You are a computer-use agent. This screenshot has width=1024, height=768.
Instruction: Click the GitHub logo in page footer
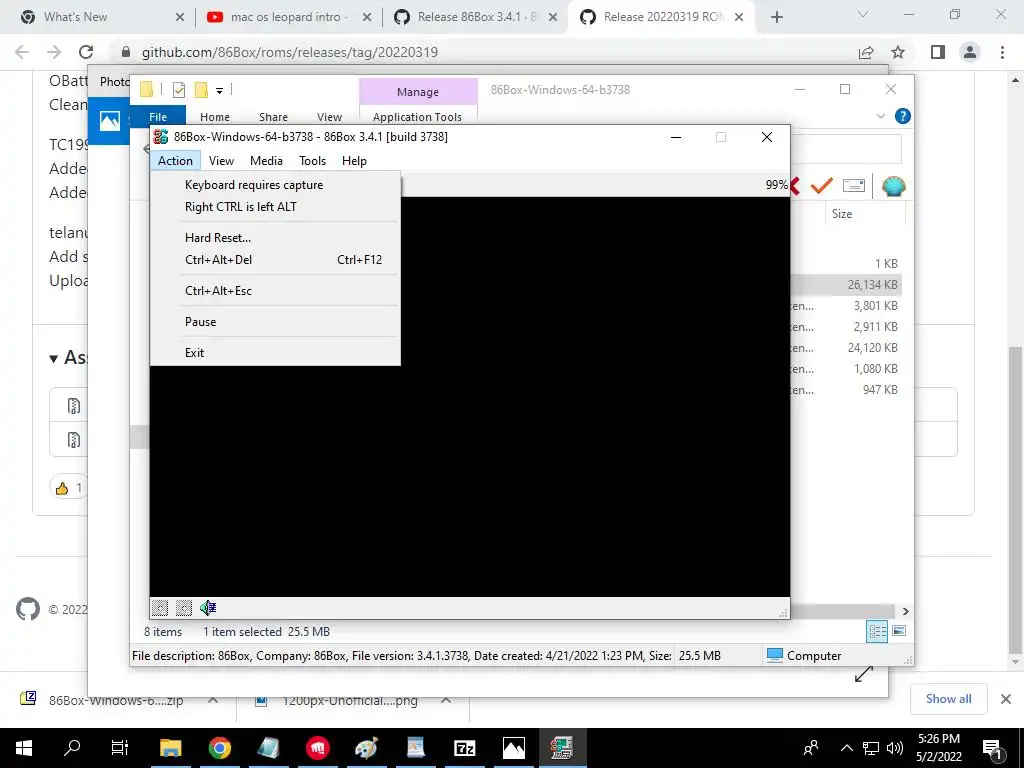[27, 609]
